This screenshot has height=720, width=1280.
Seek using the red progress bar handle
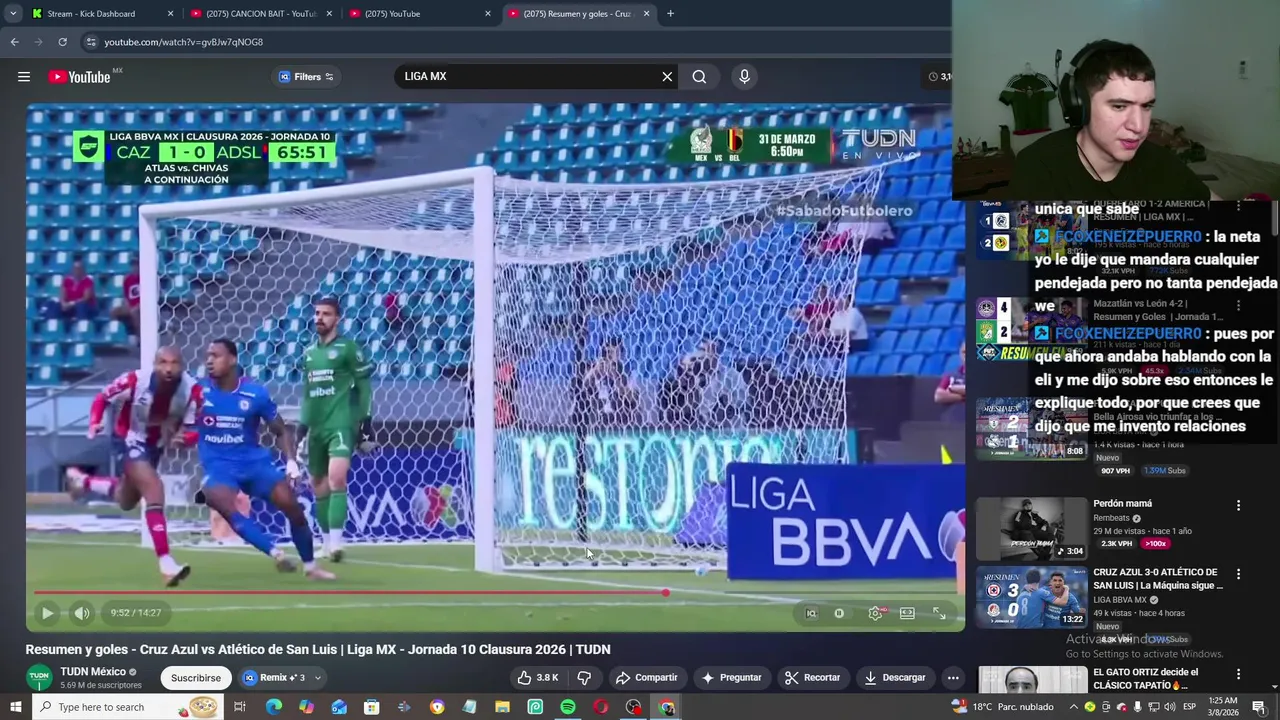coord(665,592)
